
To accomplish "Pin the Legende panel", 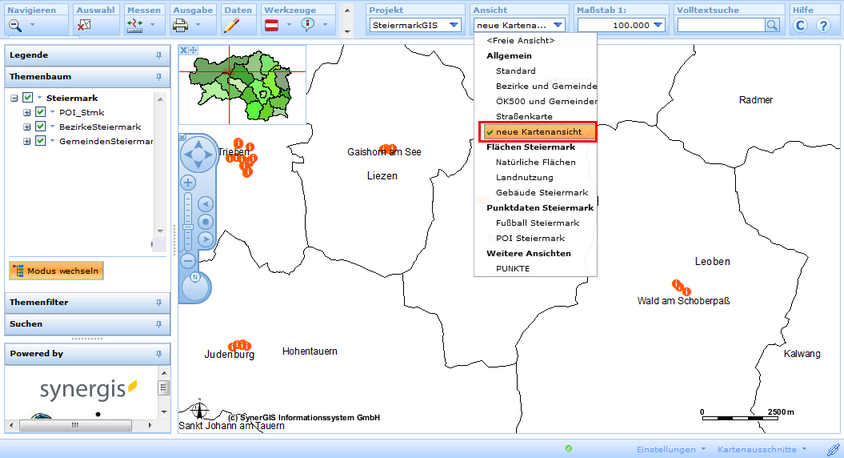I will click(159, 55).
